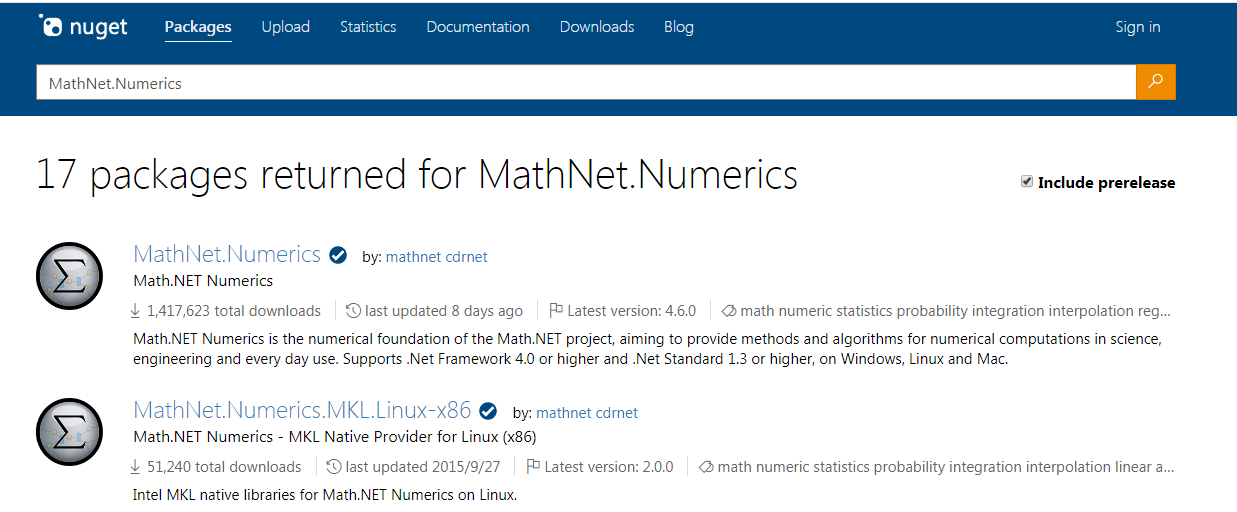Screen dimensions: 1237x512
Task: Click the Sign in link
Action: click(1138, 27)
